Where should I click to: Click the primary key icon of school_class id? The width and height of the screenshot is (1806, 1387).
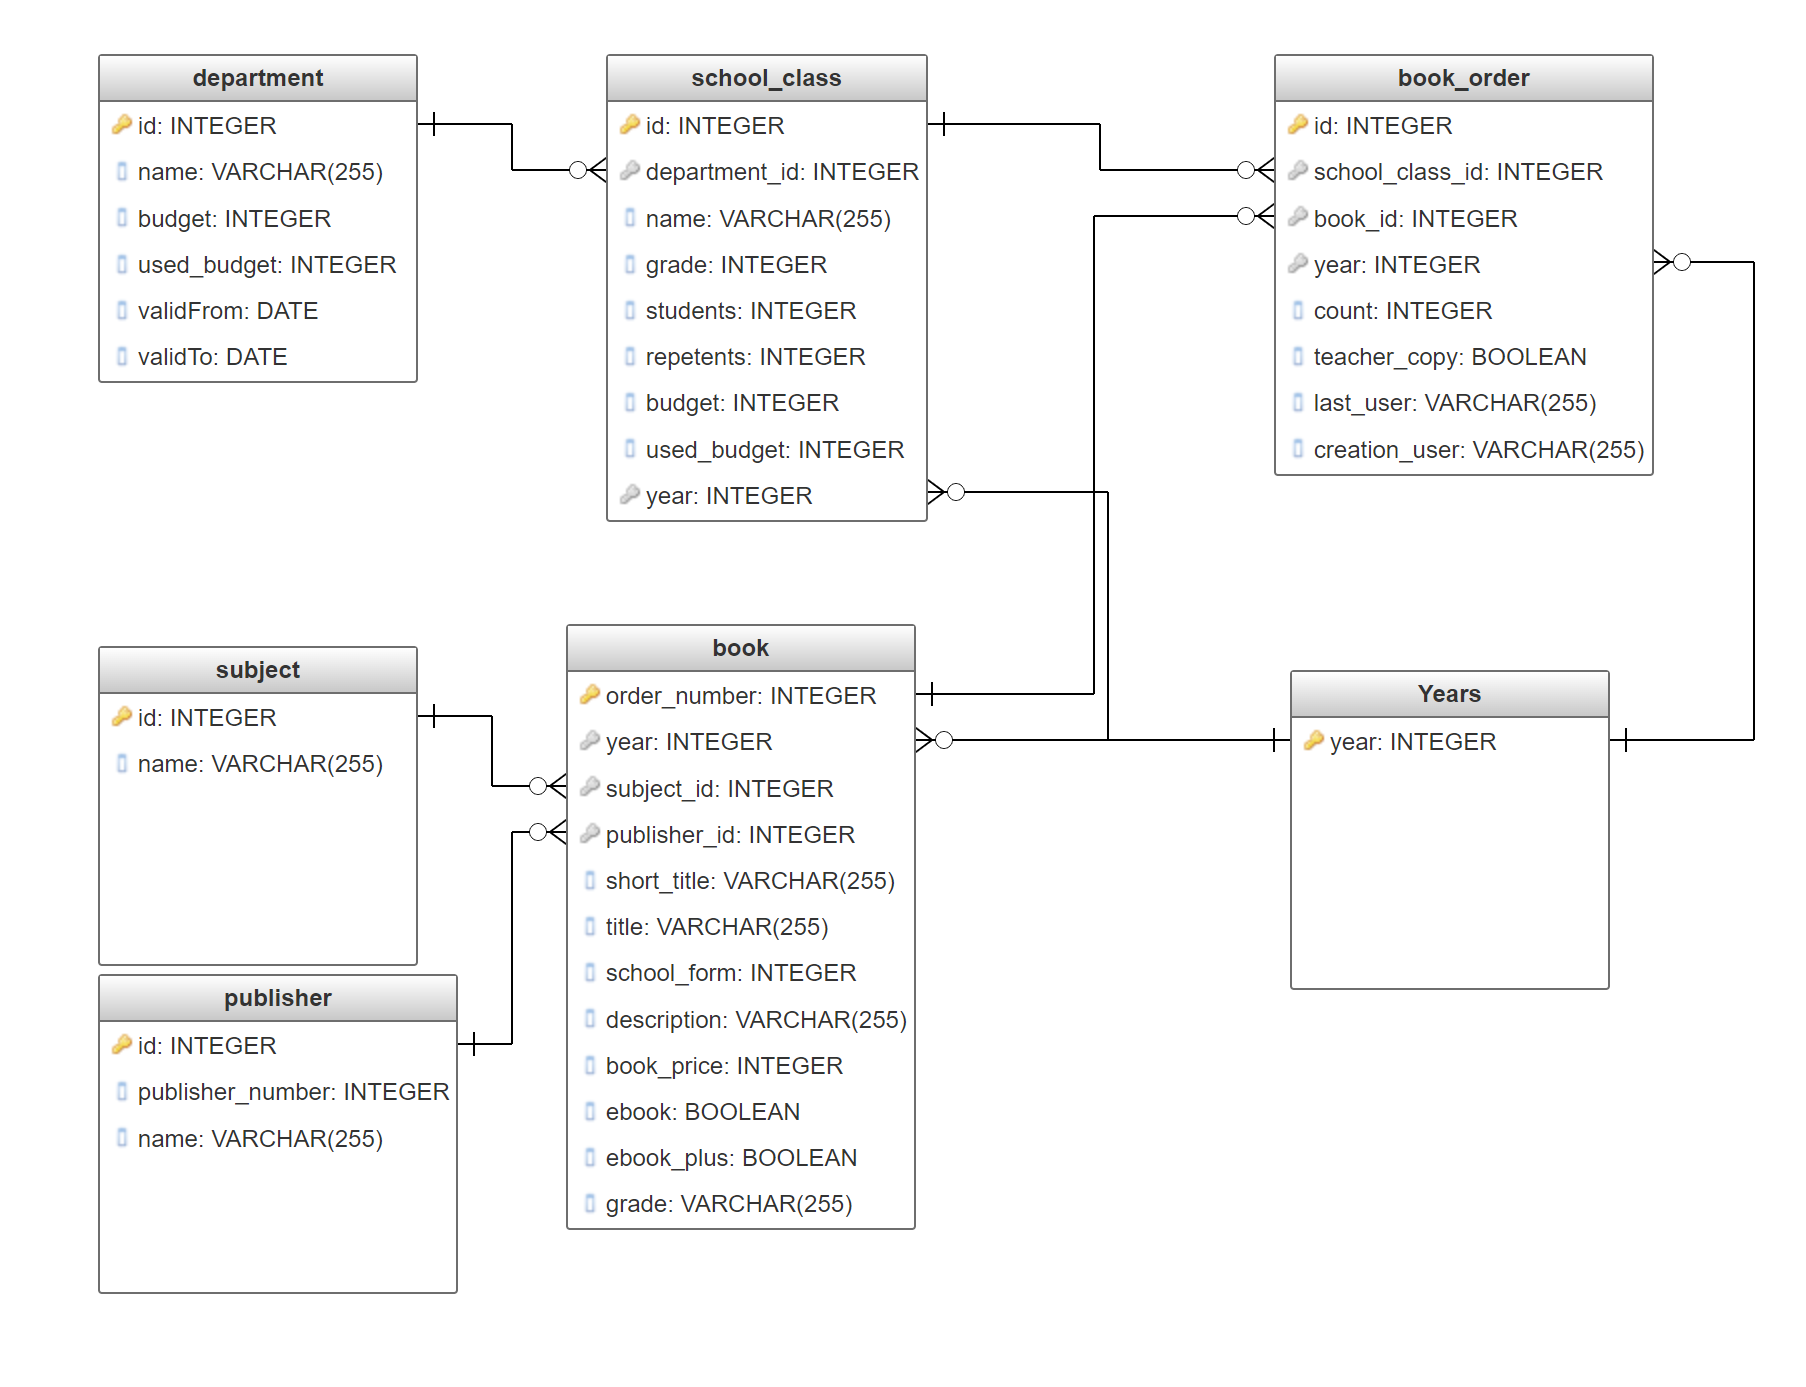(630, 125)
